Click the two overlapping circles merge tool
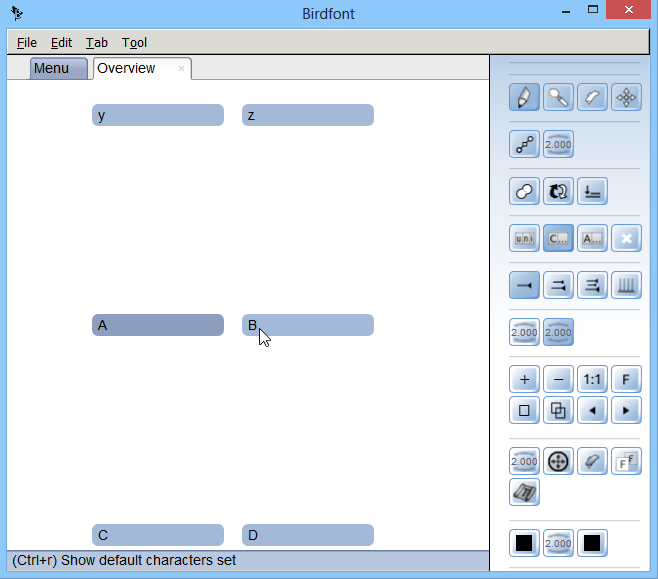Screen dimensions: 658x579 pyautogui.click(x=524, y=191)
